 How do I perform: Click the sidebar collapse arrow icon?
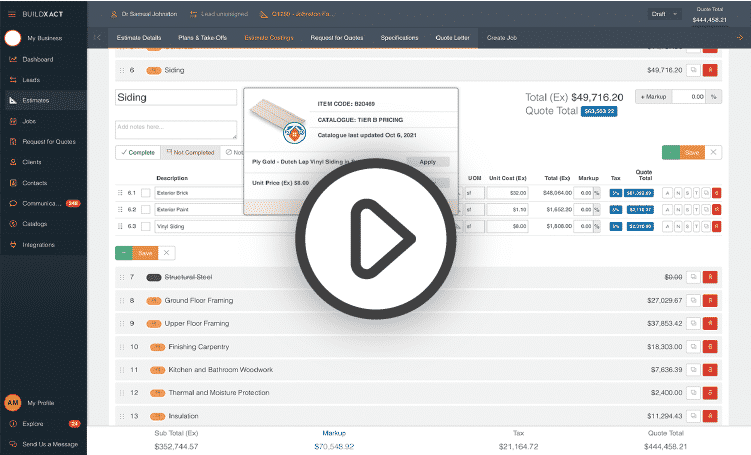point(97,37)
